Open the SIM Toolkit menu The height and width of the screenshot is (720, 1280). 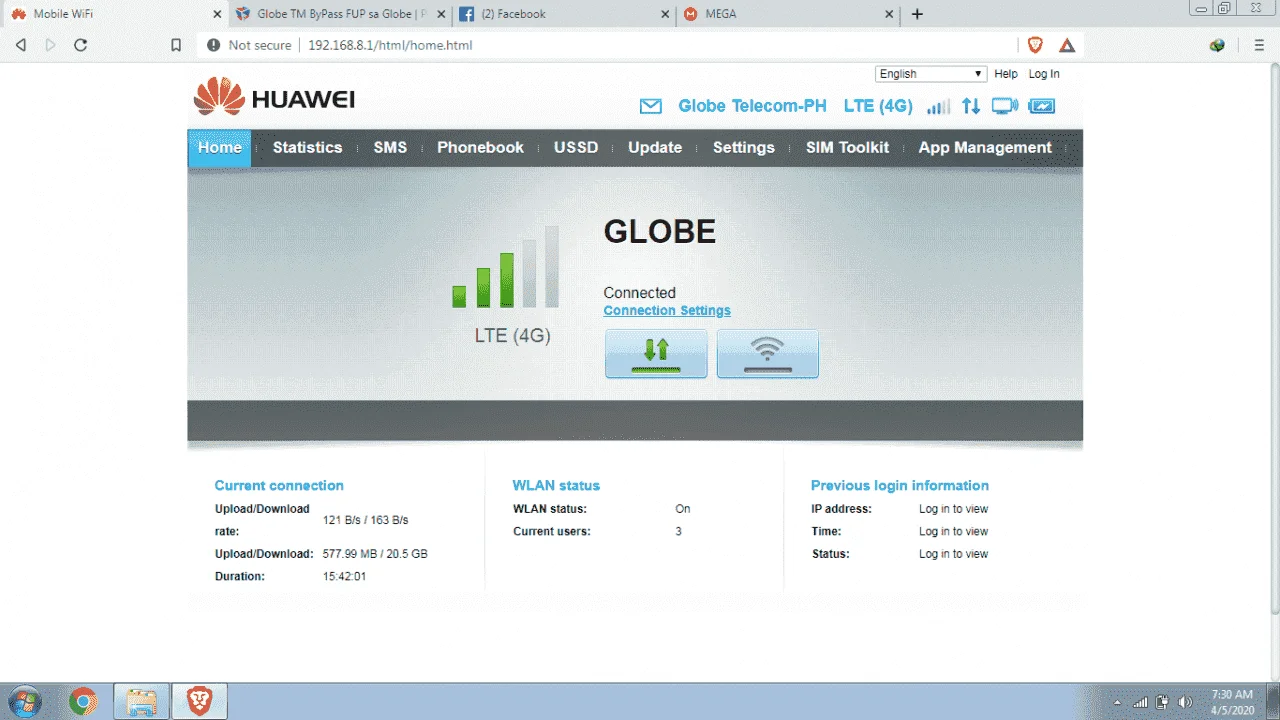(x=847, y=148)
